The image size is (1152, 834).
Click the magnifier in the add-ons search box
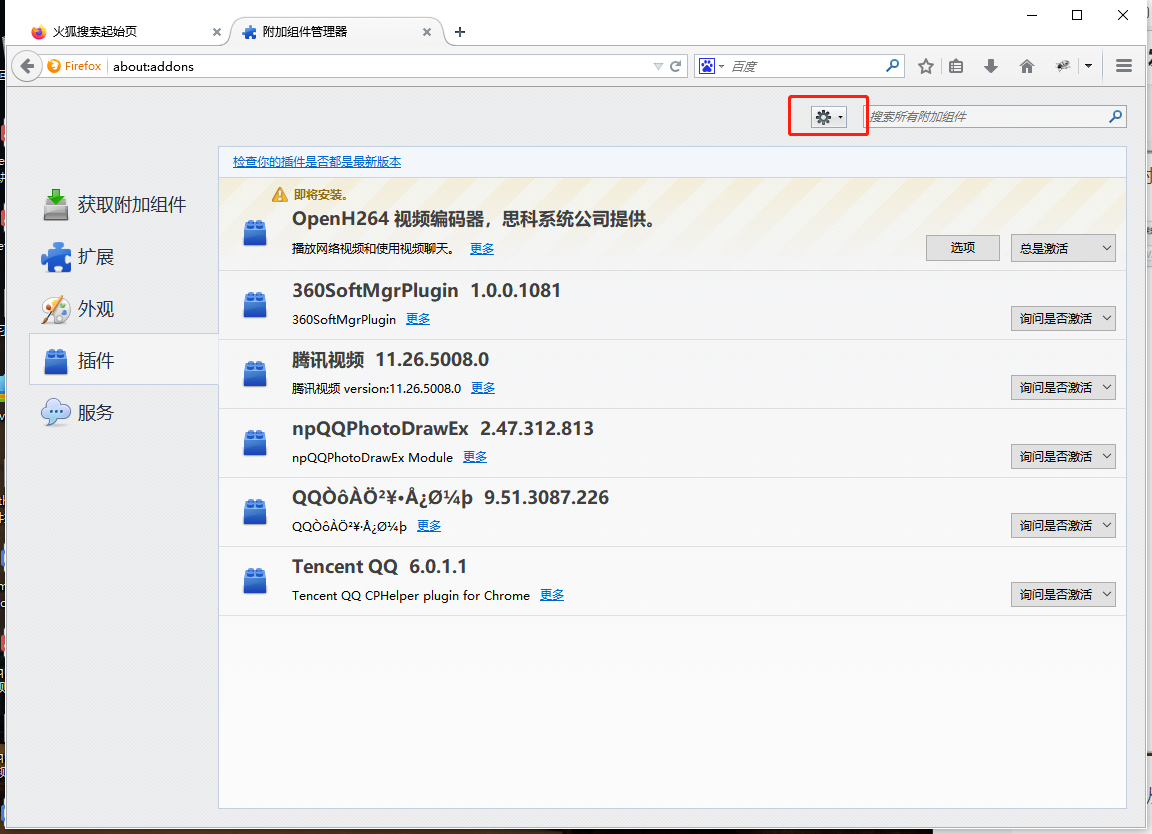tap(1115, 116)
